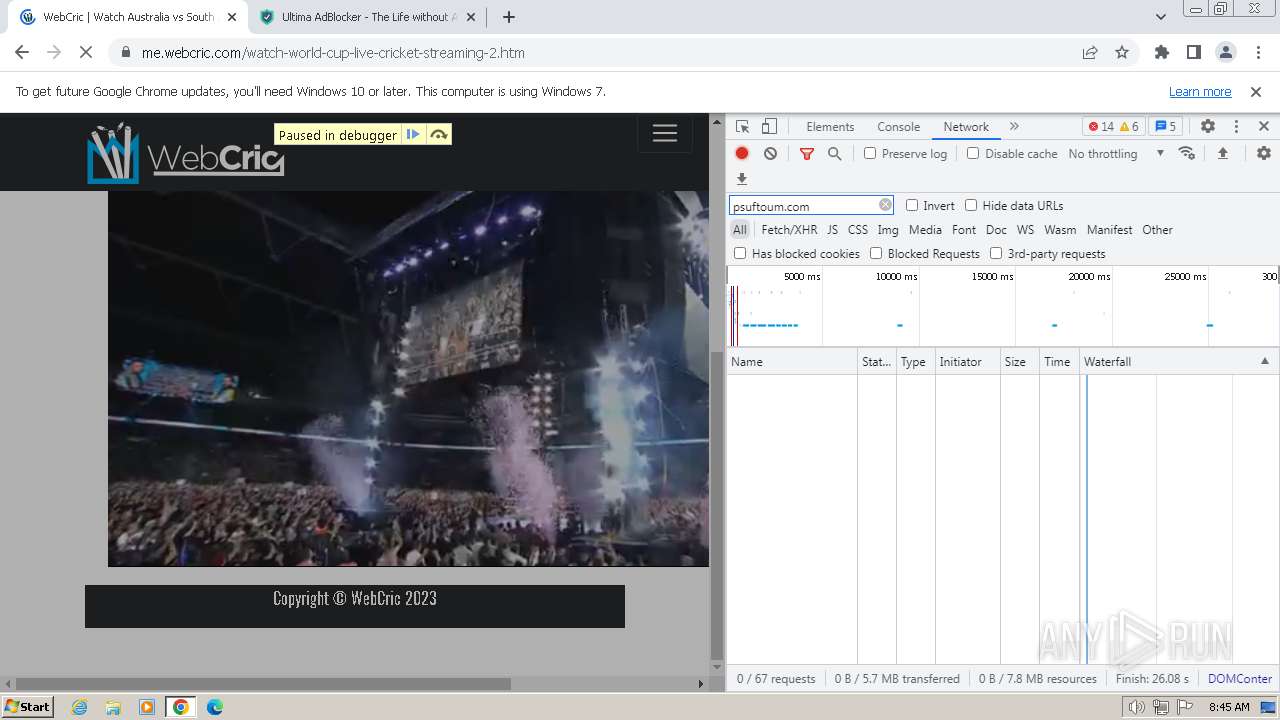Select the WebCric browser tab
Image resolution: width=1280 pixels, height=720 pixels.
(x=128, y=17)
